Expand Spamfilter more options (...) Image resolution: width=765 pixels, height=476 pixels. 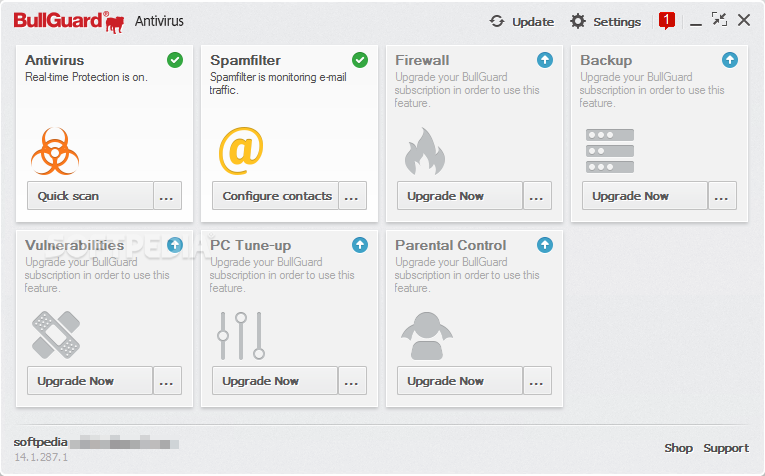tap(352, 196)
